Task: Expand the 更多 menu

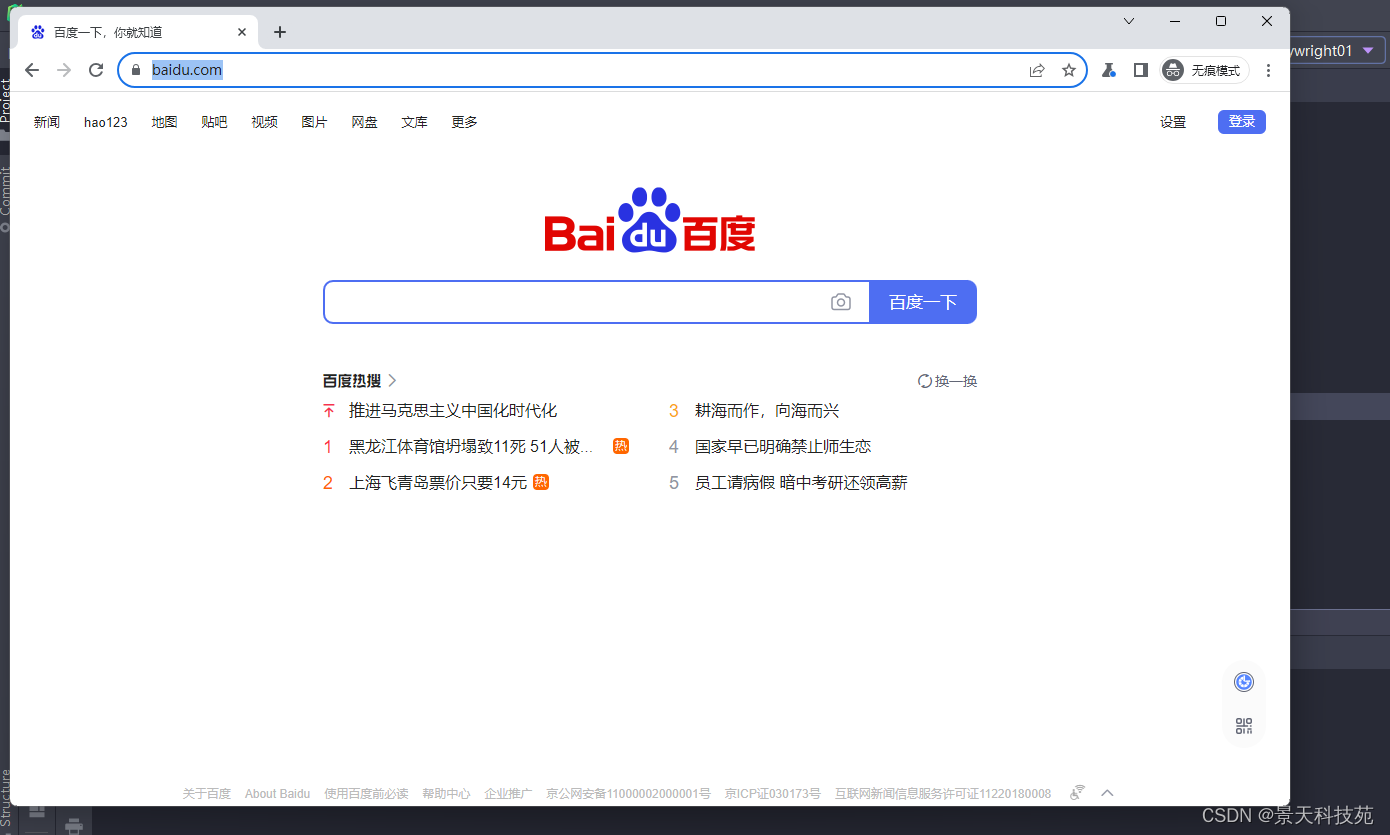Action: [465, 122]
